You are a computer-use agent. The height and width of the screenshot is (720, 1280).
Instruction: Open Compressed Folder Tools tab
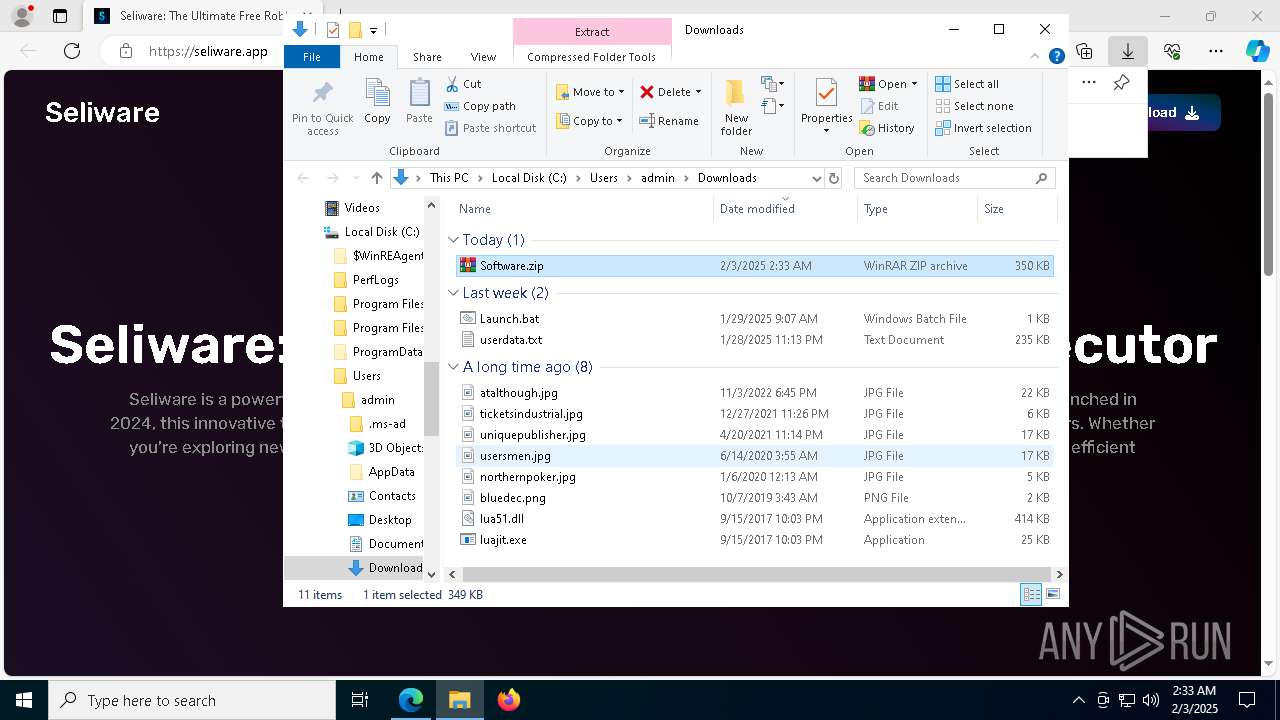(x=592, y=57)
